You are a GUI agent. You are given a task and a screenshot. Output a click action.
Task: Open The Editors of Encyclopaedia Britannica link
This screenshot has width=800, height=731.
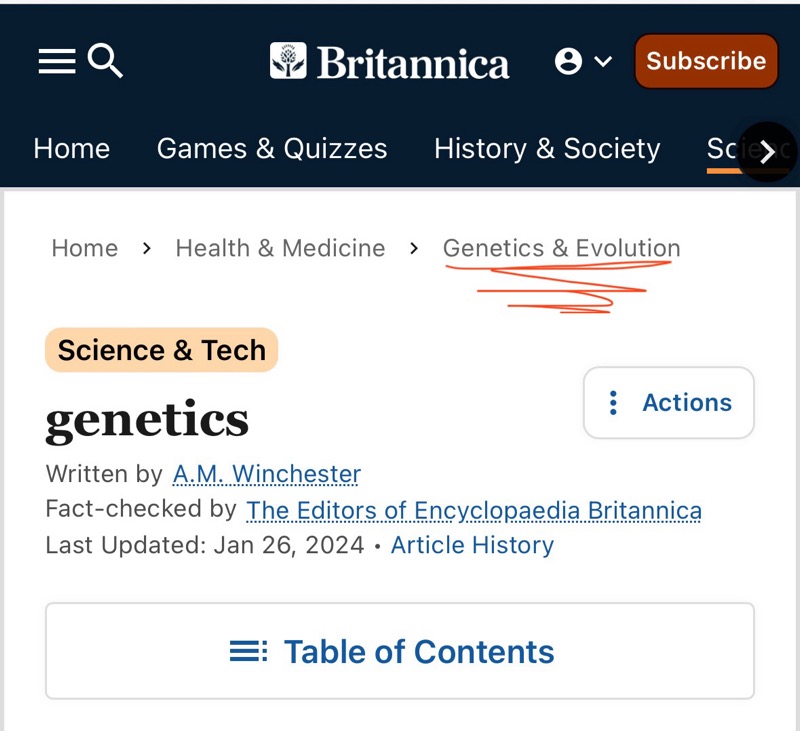coord(474,510)
